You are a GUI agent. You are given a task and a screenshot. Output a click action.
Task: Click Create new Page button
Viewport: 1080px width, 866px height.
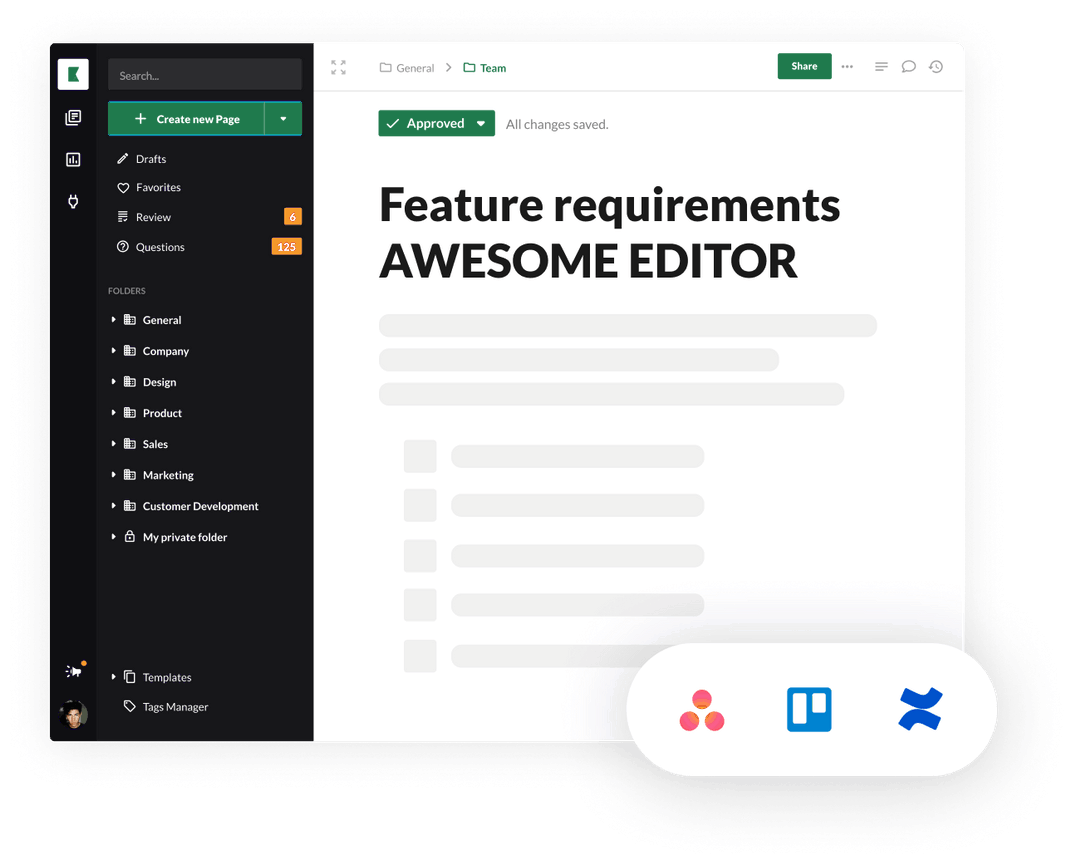click(186, 118)
